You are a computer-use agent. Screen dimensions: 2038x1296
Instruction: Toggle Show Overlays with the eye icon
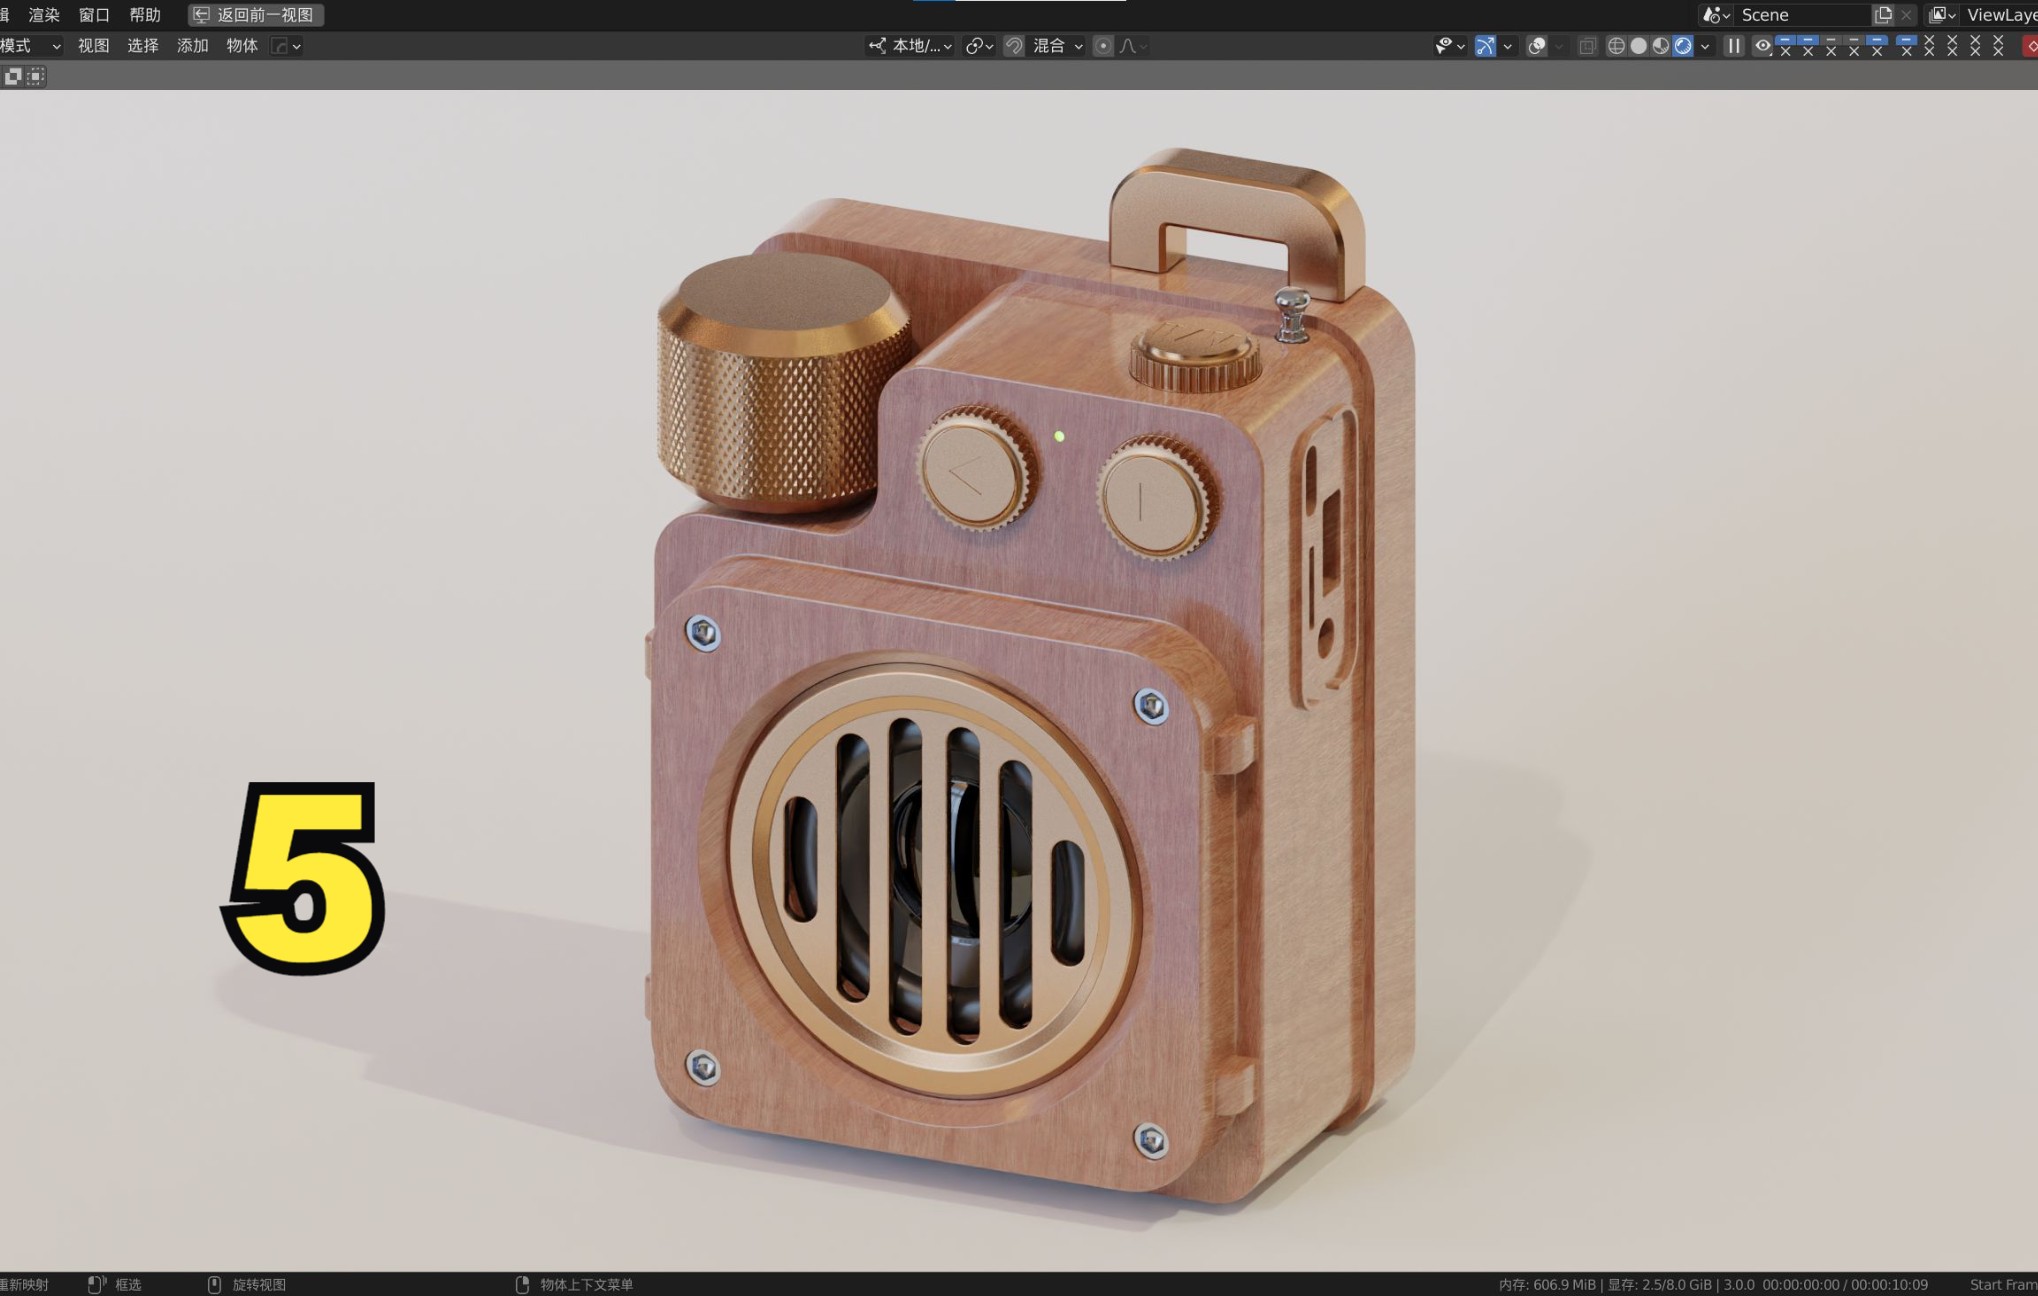click(1763, 46)
